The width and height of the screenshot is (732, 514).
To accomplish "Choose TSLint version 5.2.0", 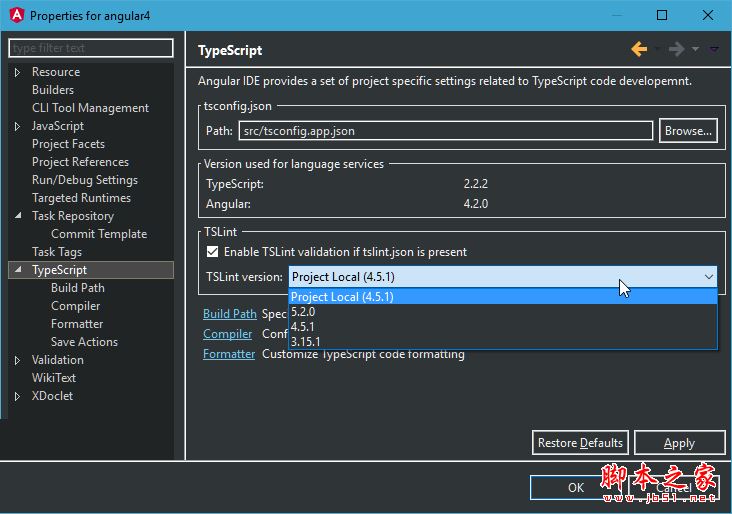I will (x=503, y=312).
